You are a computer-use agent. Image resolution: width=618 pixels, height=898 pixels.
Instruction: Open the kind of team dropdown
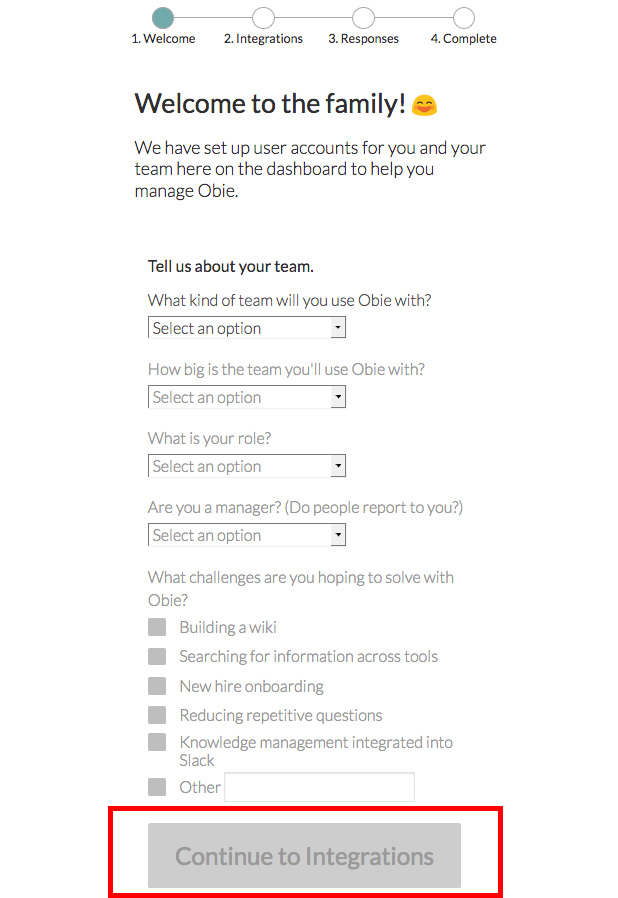tap(247, 328)
